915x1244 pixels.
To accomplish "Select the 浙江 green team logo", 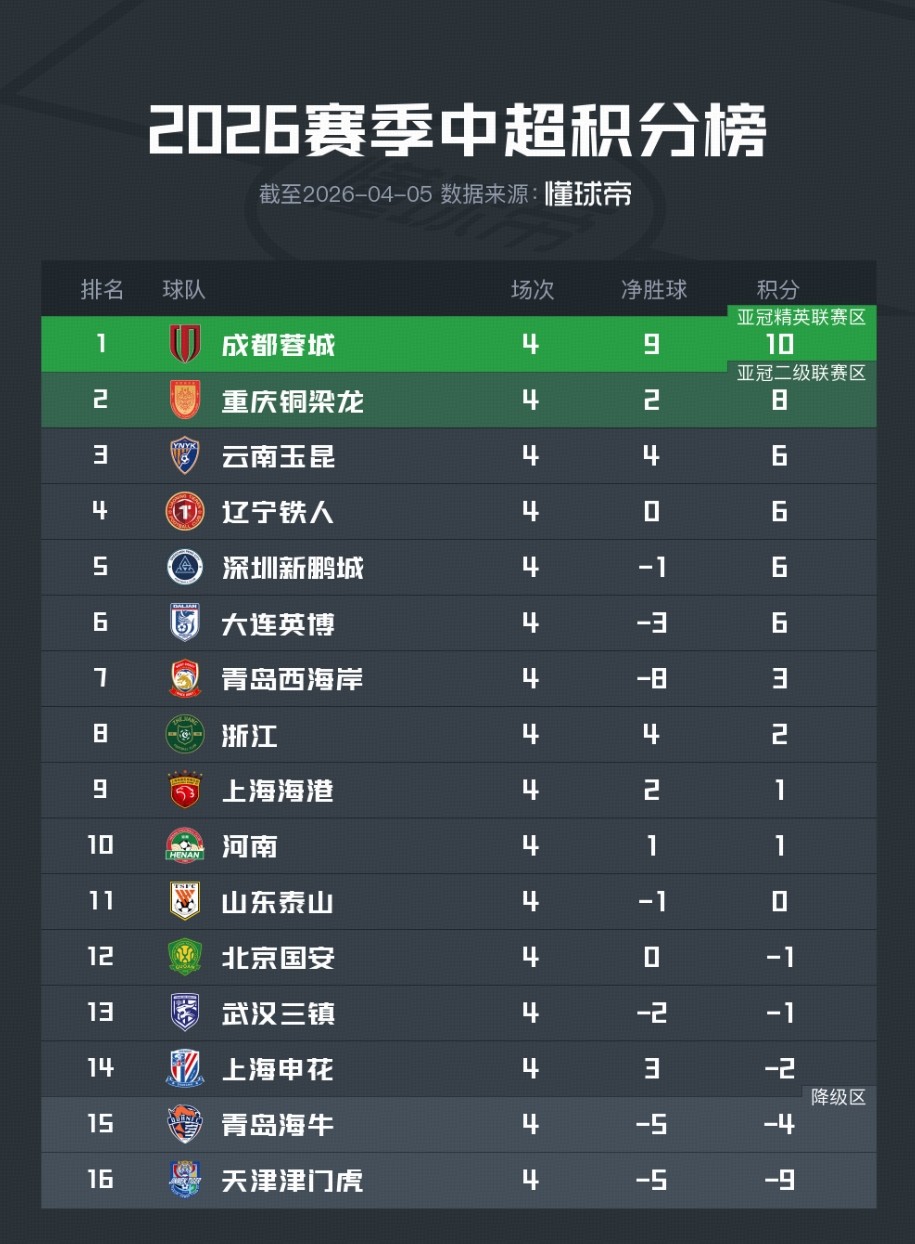I will point(185,735).
